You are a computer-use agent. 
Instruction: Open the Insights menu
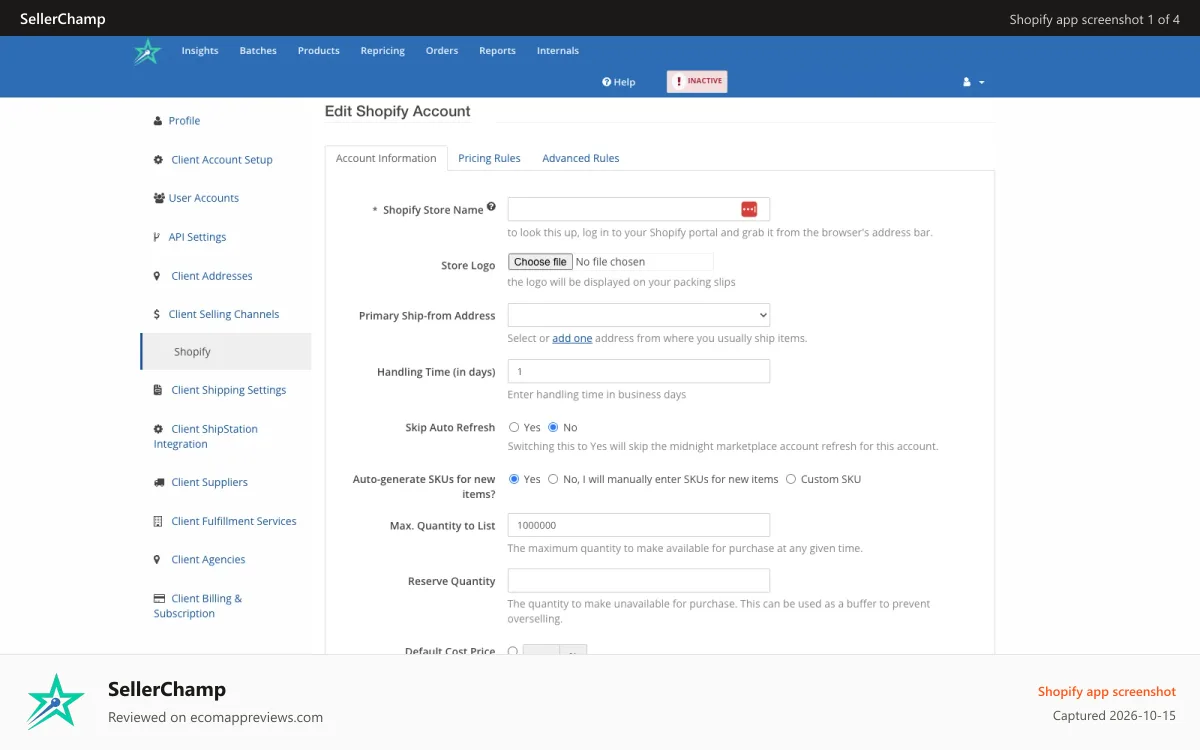click(200, 51)
